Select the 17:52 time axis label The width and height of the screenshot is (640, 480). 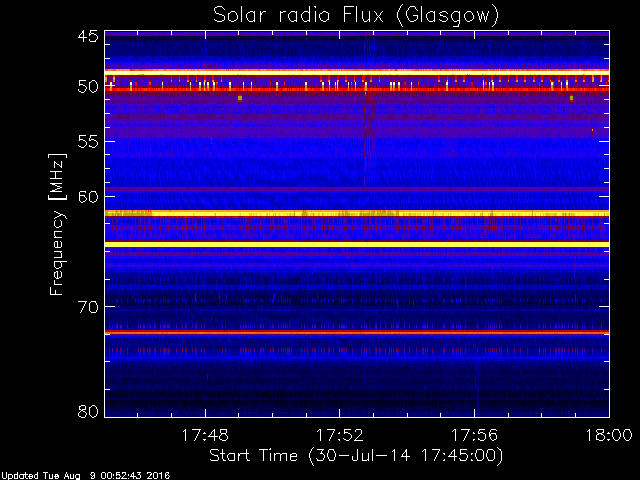coord(340,435)
